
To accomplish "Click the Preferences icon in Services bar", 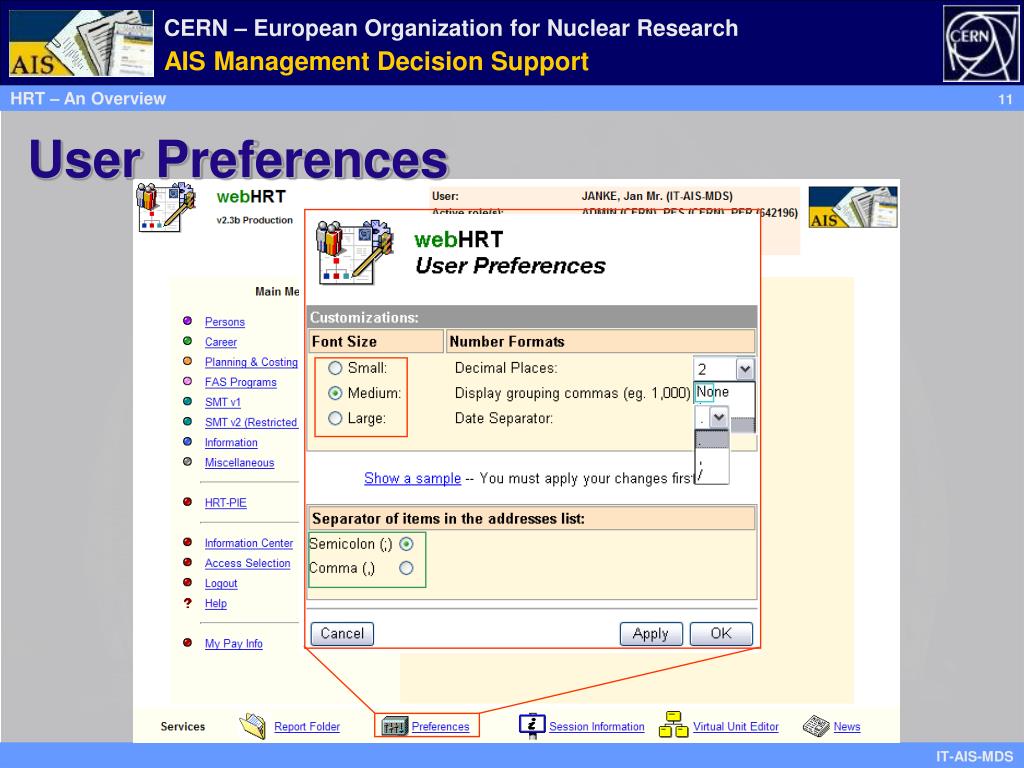I will 394,726.
